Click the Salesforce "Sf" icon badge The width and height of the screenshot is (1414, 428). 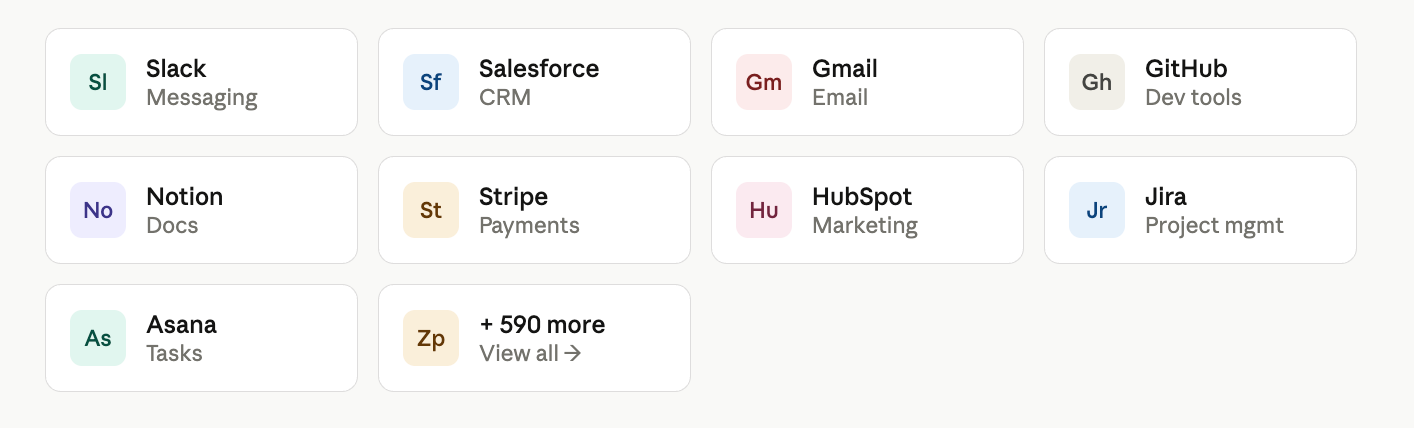431,82
